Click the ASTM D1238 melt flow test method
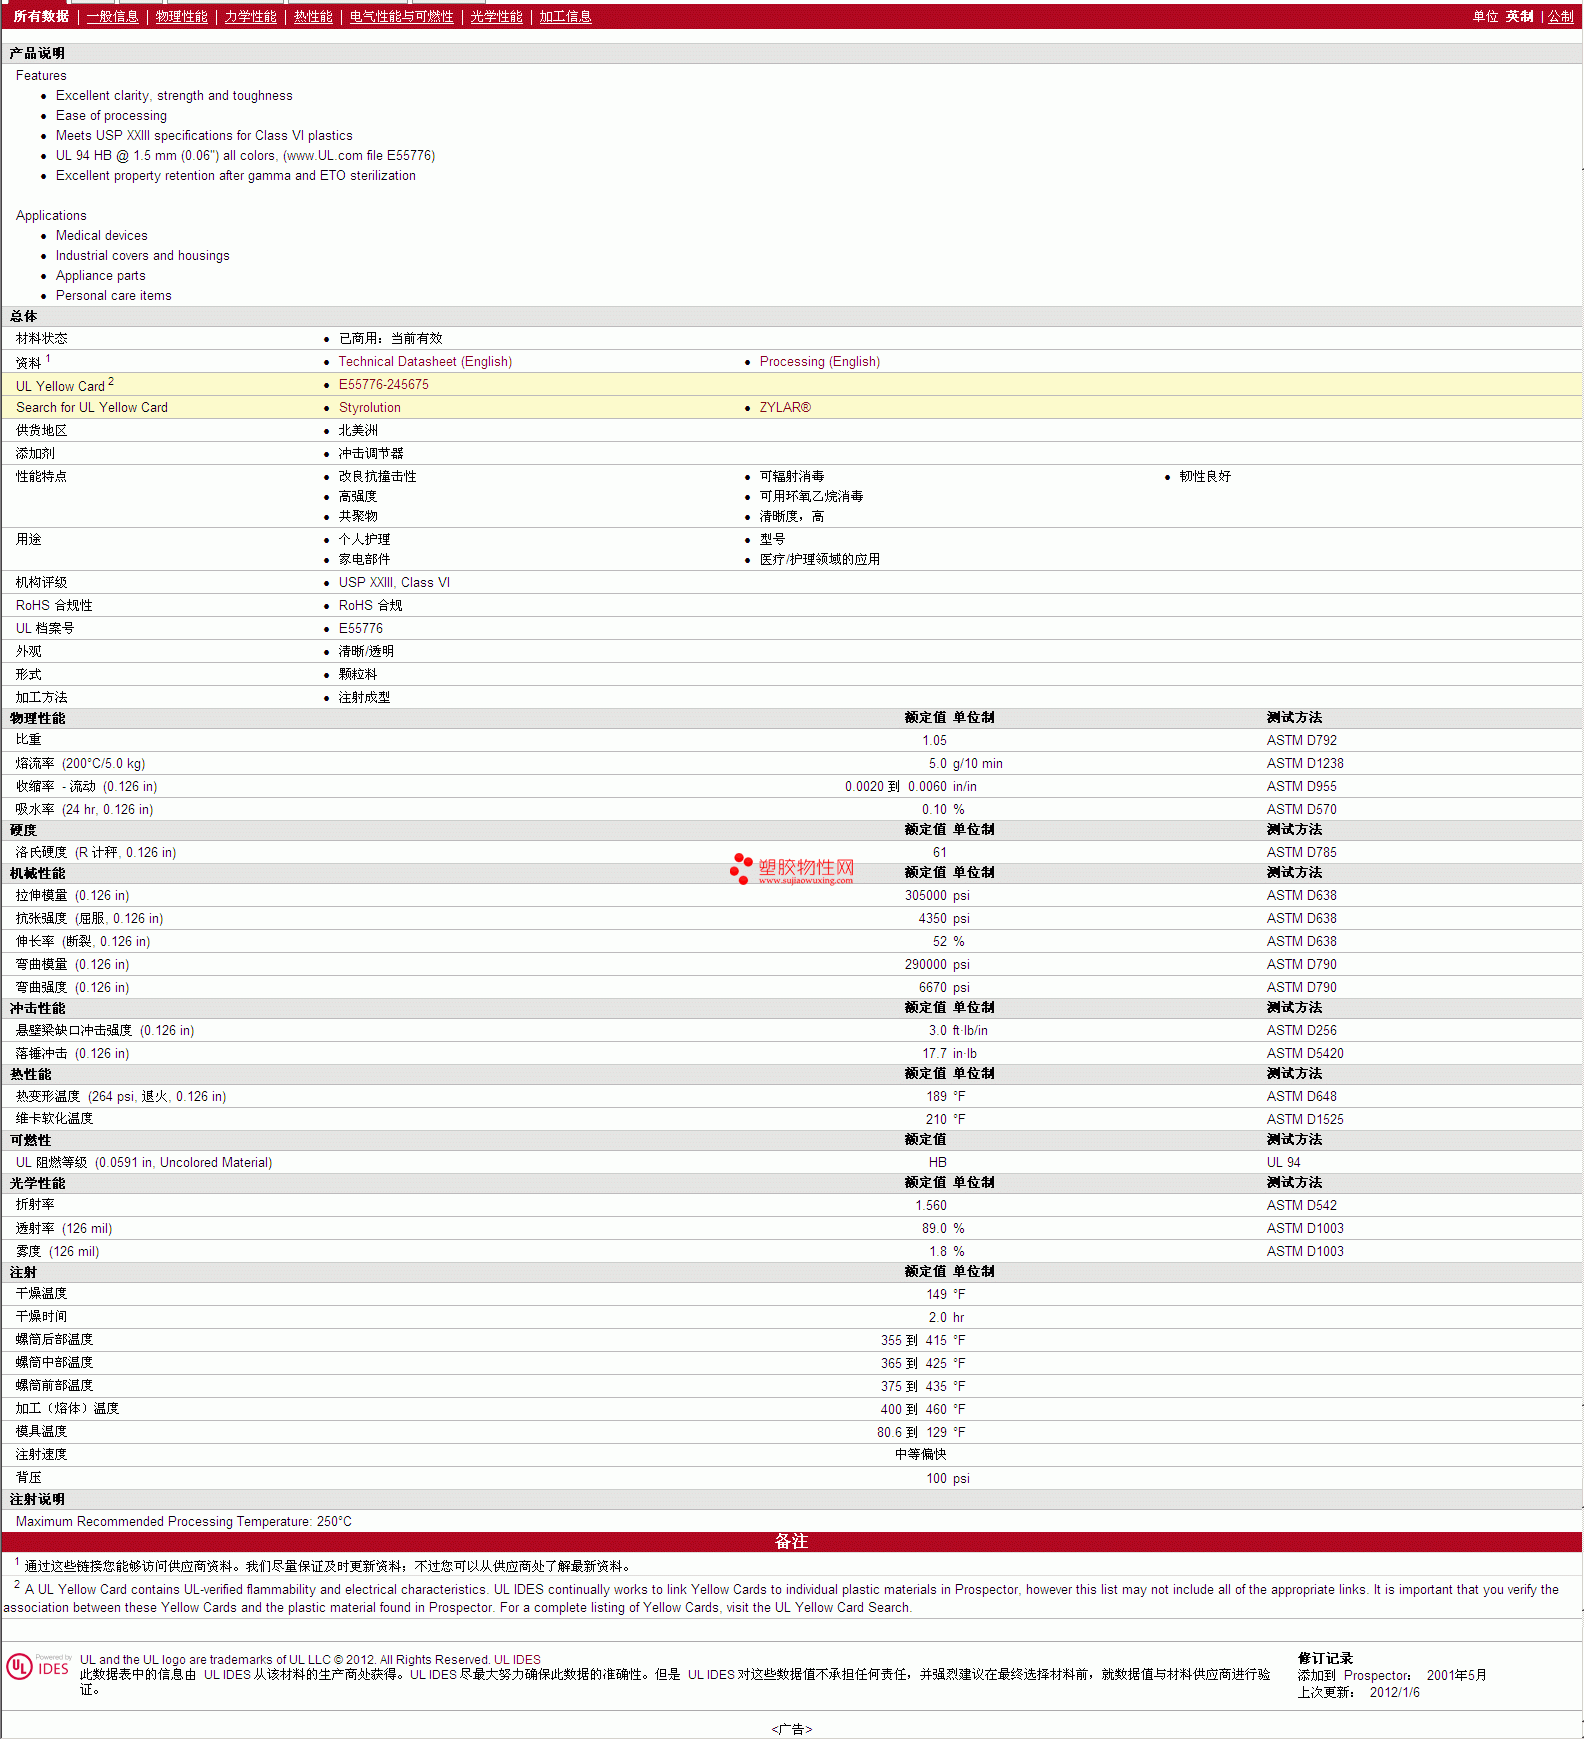The width and height of the screenshot is (1584, 1739). [1305, 764]
